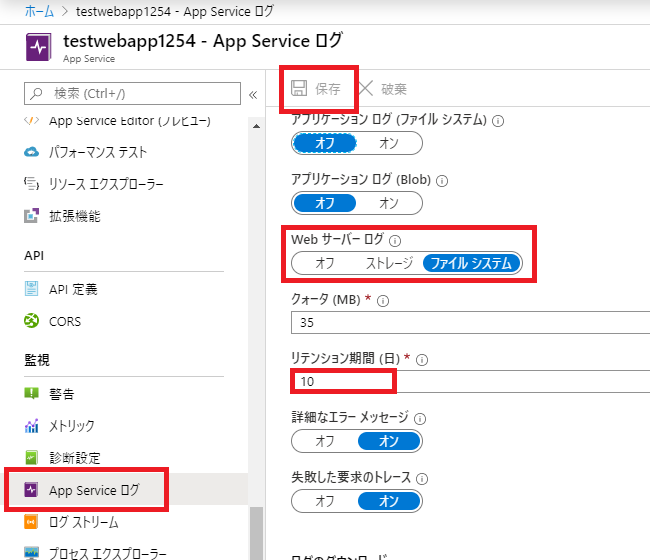Click the ログ ストリーム orange icon
The height and width of the screenshot is (560, 650).
32,522
